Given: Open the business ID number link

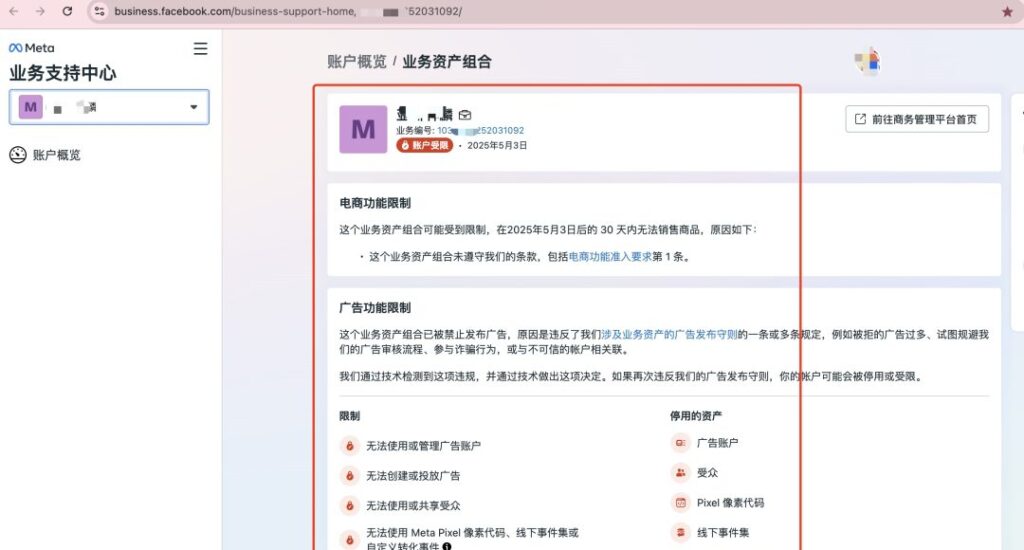Looking at the screenshot, I should tap(480, 131).
